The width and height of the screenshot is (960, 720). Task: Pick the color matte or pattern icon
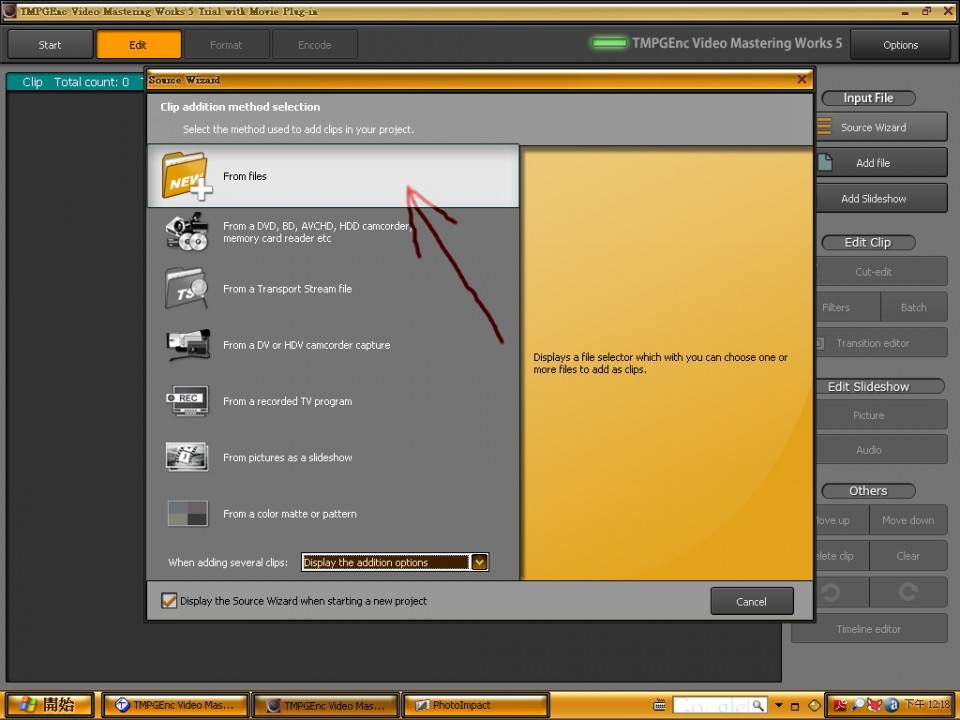point(187,513)
